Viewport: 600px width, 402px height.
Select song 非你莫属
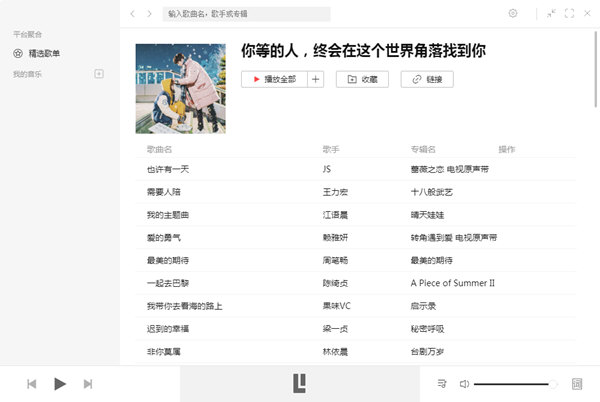164,352
